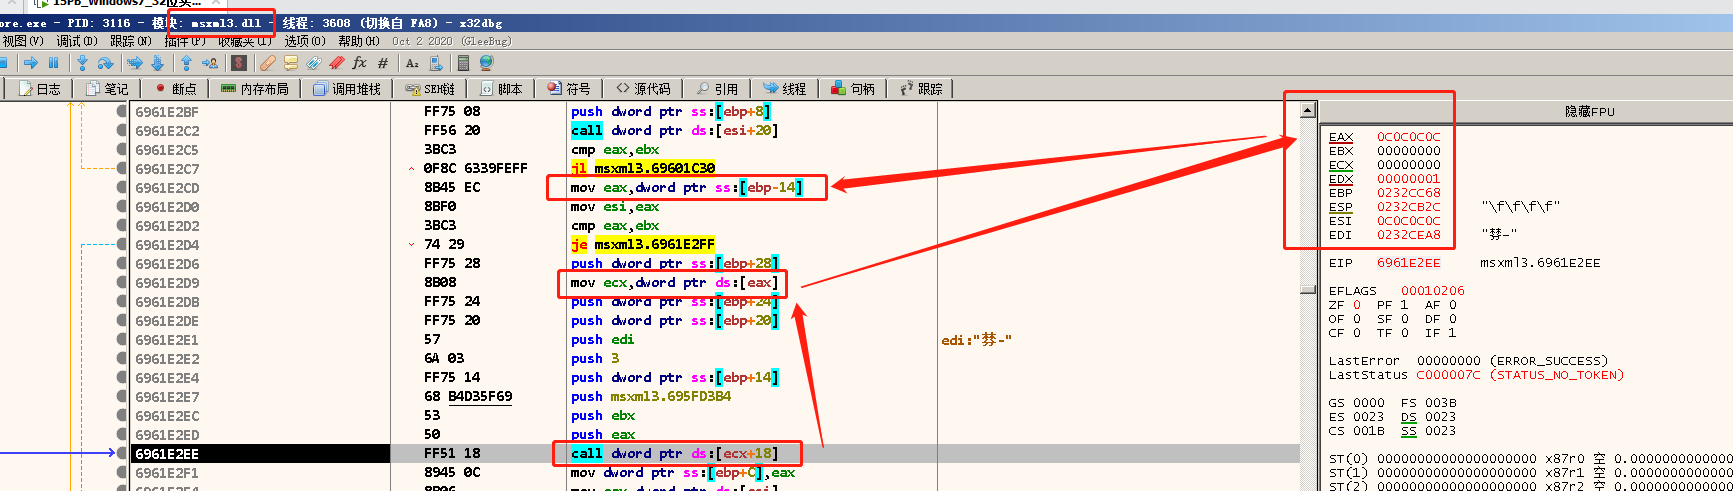Switch to the 内存布局 tab
1733x491 pixels.
255,89
